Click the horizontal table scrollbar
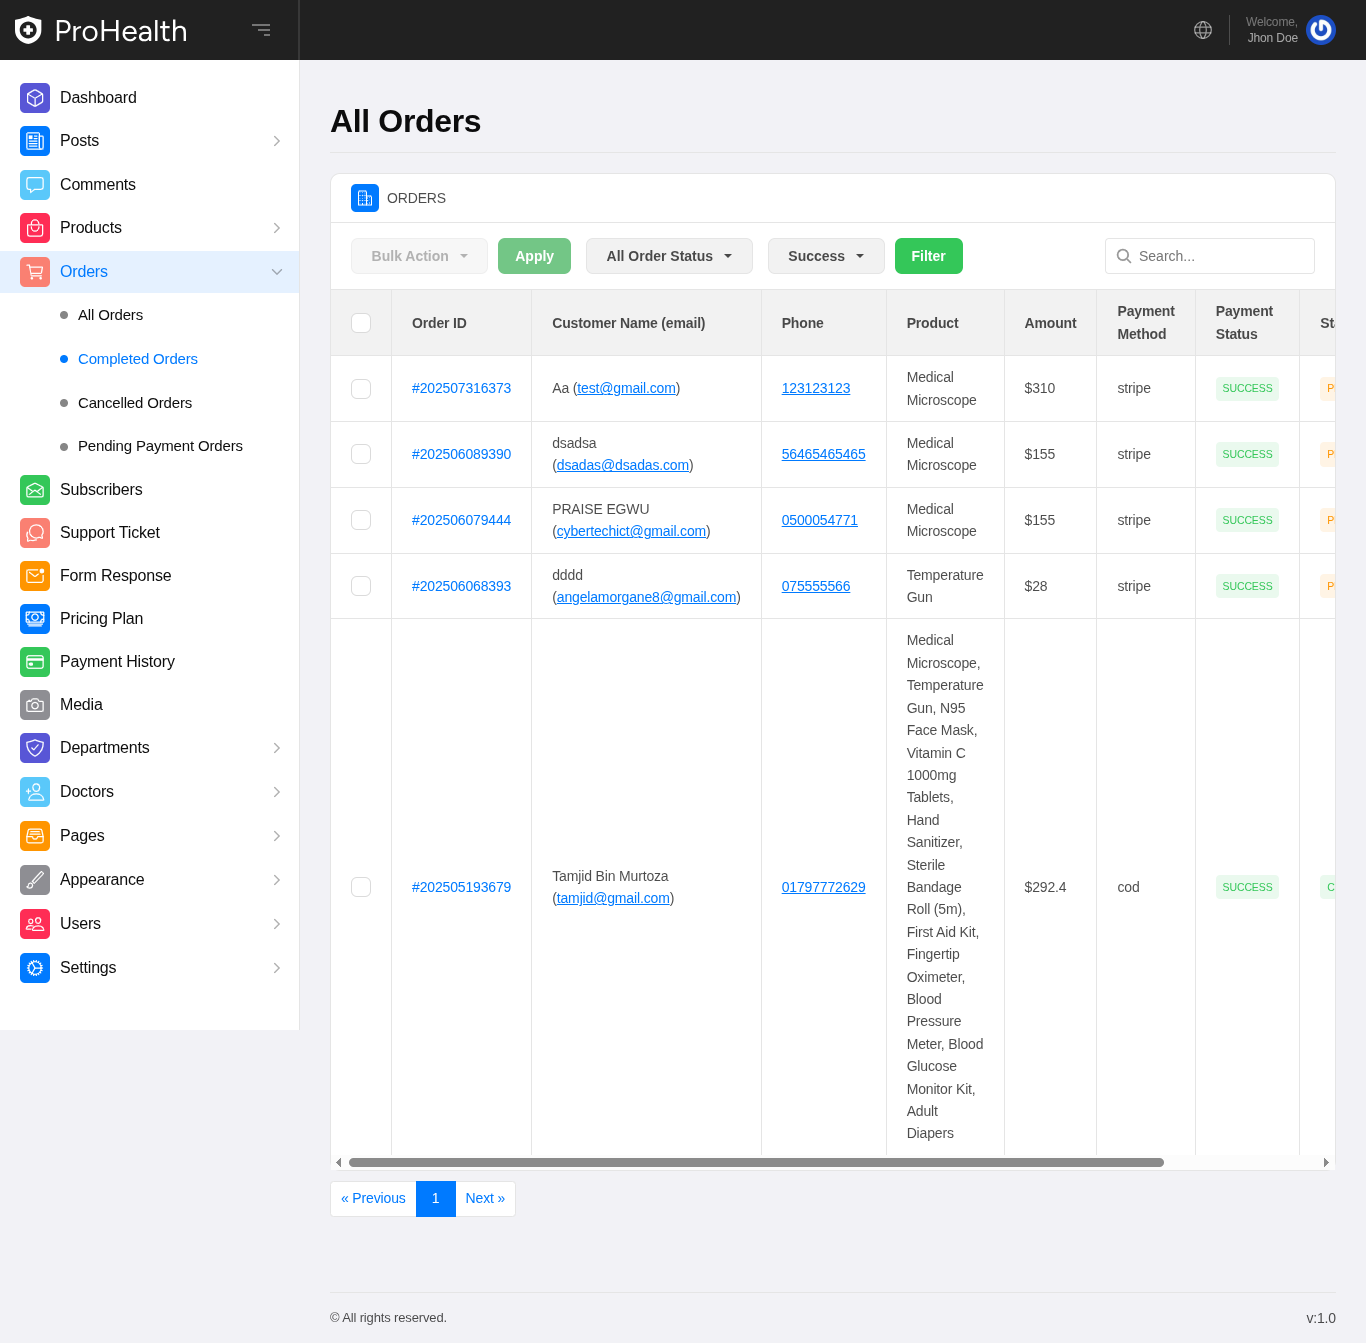The image size is (1366, 1343). click(756, 1162)
